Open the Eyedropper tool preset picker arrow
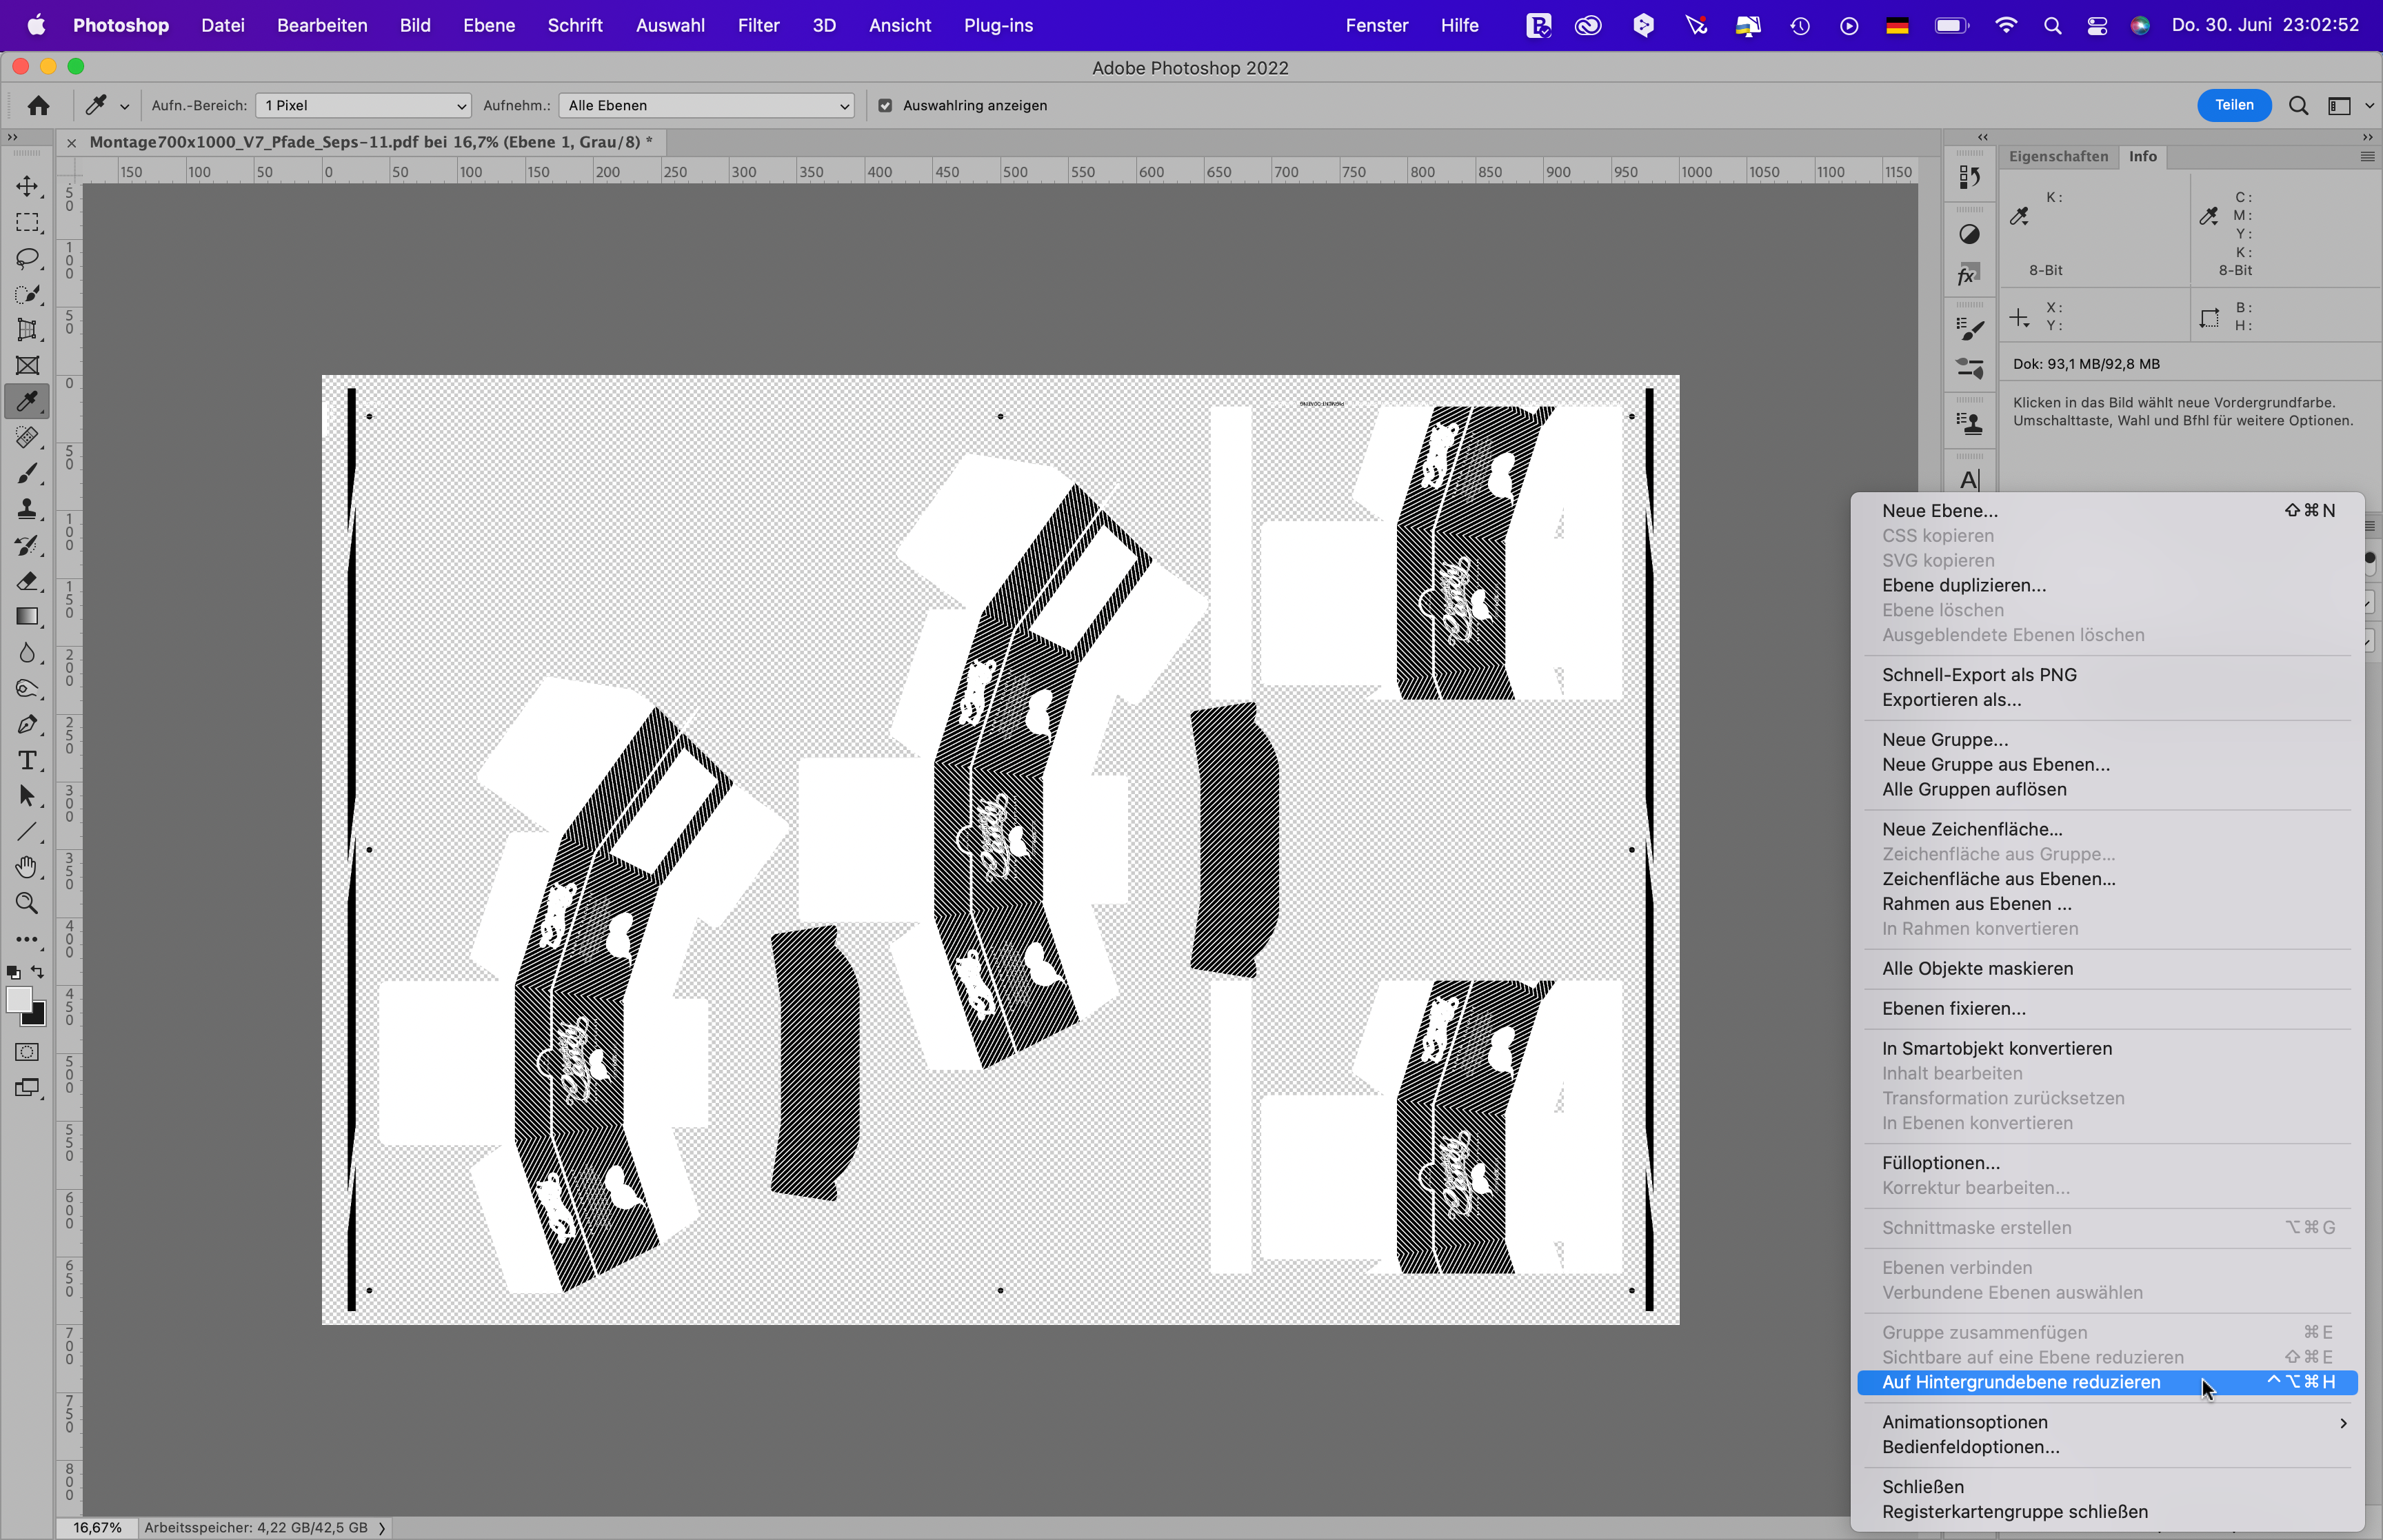 pyautogui.click(x=125, y=106)
